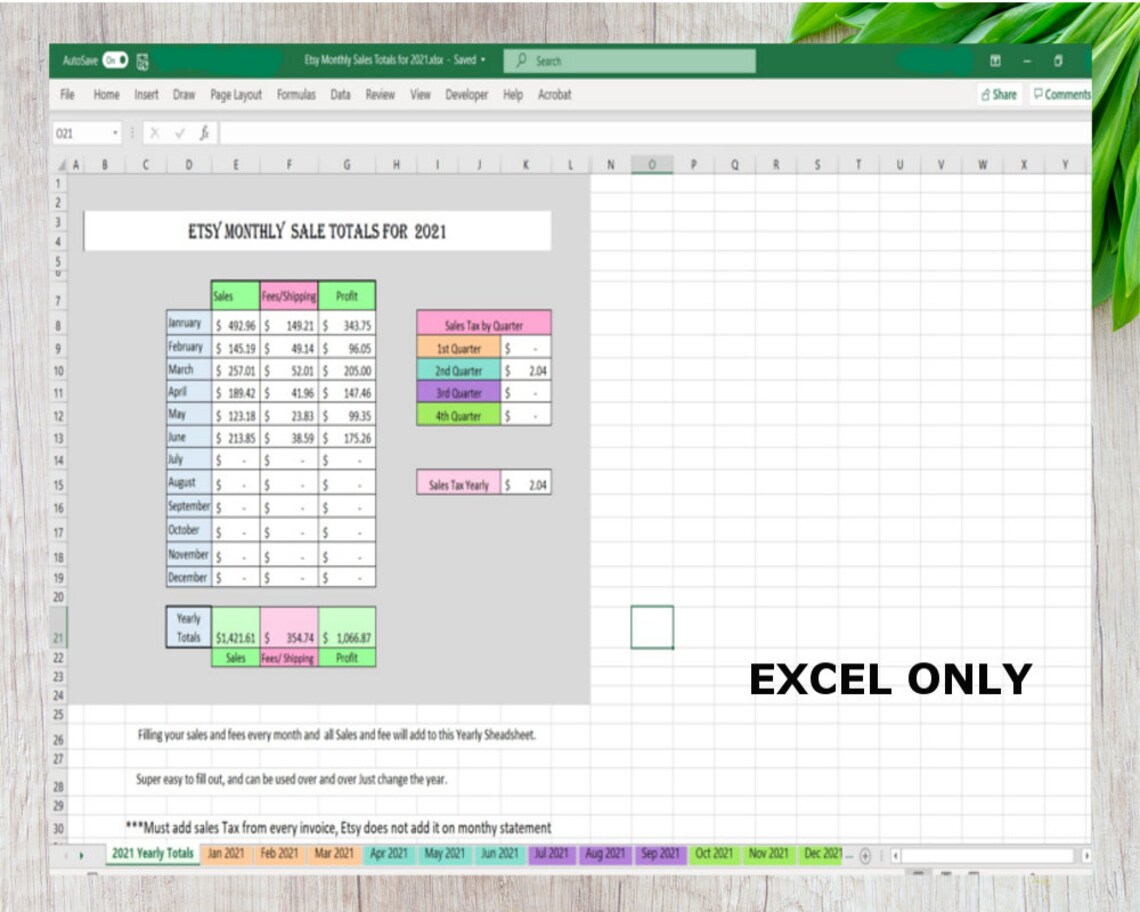Open the Name Box dropdown arrow
1140x912 pixels.
(114, 133)
